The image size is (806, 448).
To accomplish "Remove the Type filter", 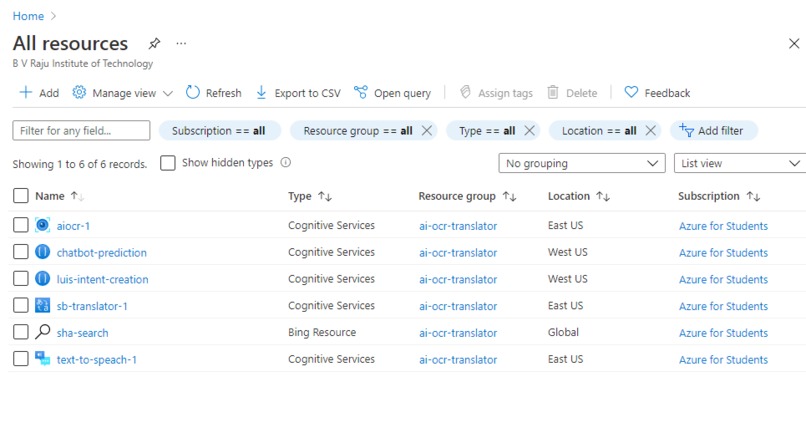I will [x=529, y=130].
